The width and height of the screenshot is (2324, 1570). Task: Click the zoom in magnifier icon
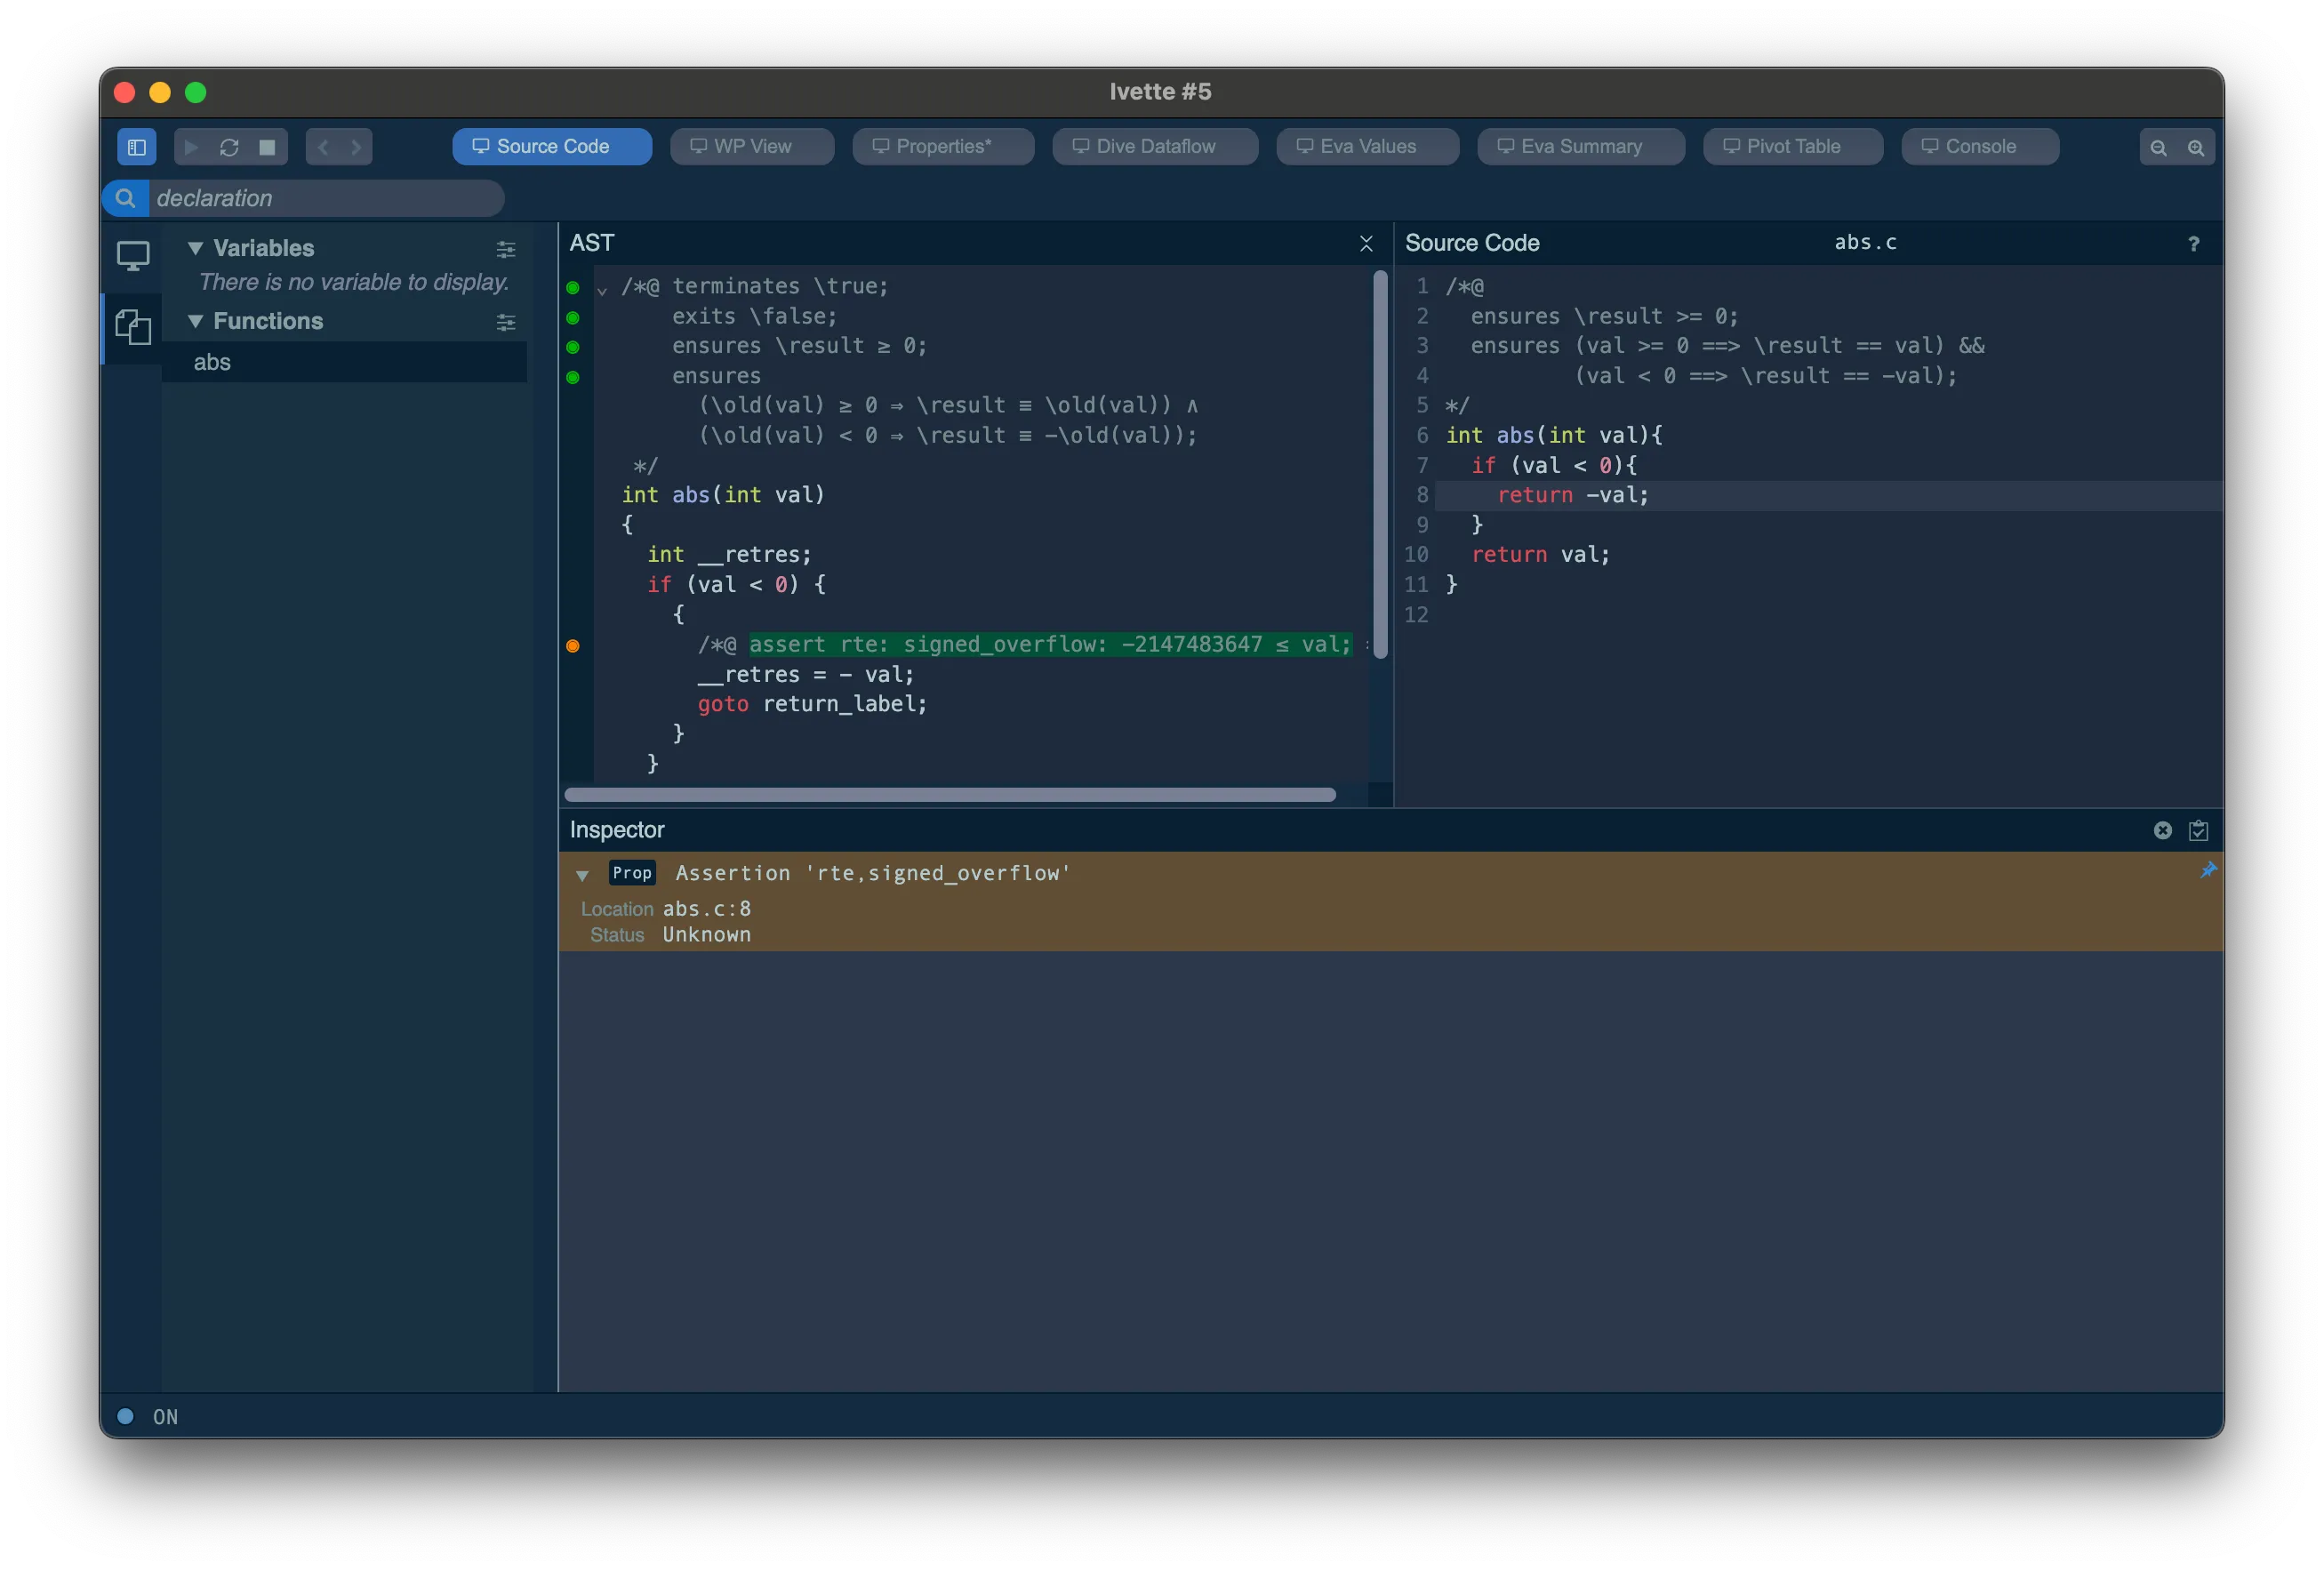[2196, 148]
